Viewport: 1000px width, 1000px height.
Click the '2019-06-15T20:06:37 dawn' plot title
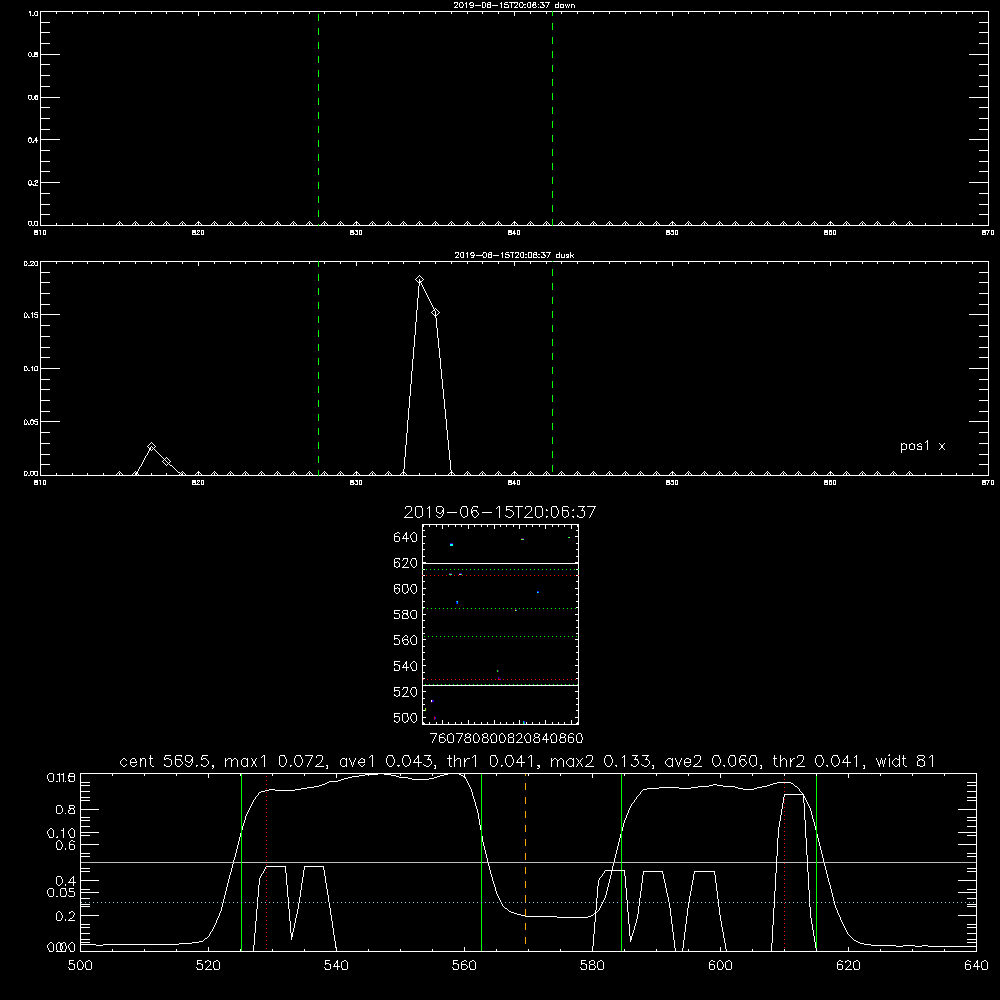514,5
